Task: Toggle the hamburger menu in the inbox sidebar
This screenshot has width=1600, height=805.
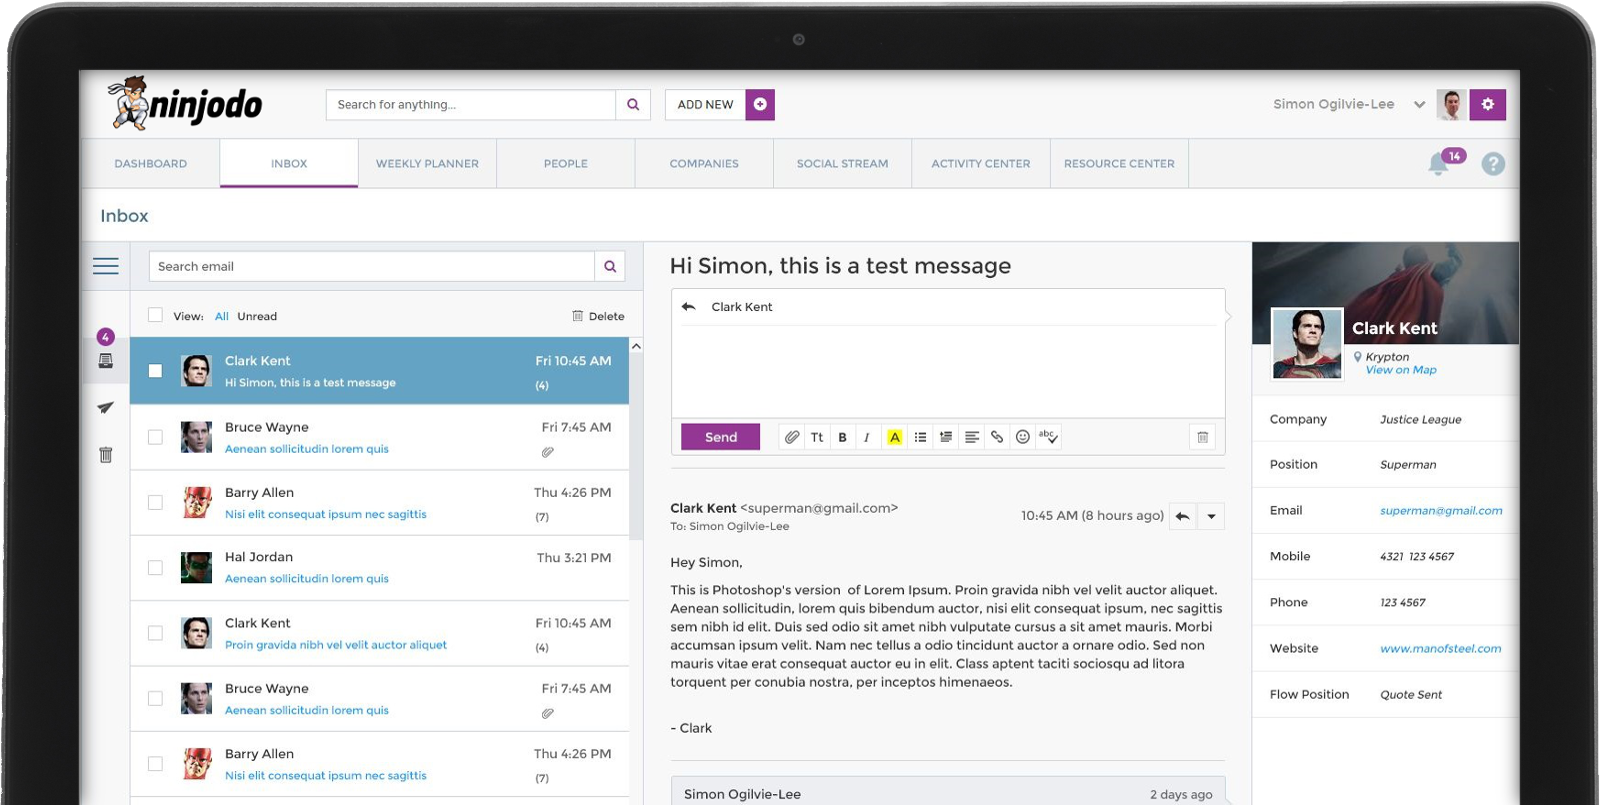Action: (x=106, y=266)
